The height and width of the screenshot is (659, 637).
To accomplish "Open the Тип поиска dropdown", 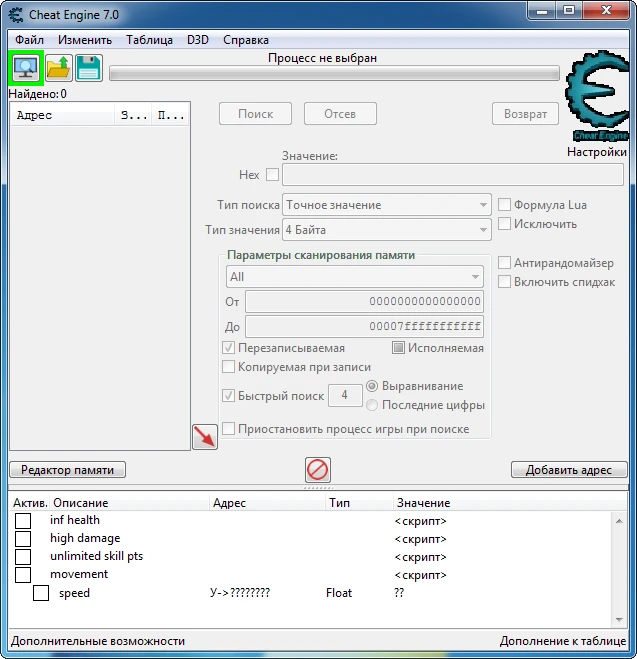I will click(x=387, y=205).
